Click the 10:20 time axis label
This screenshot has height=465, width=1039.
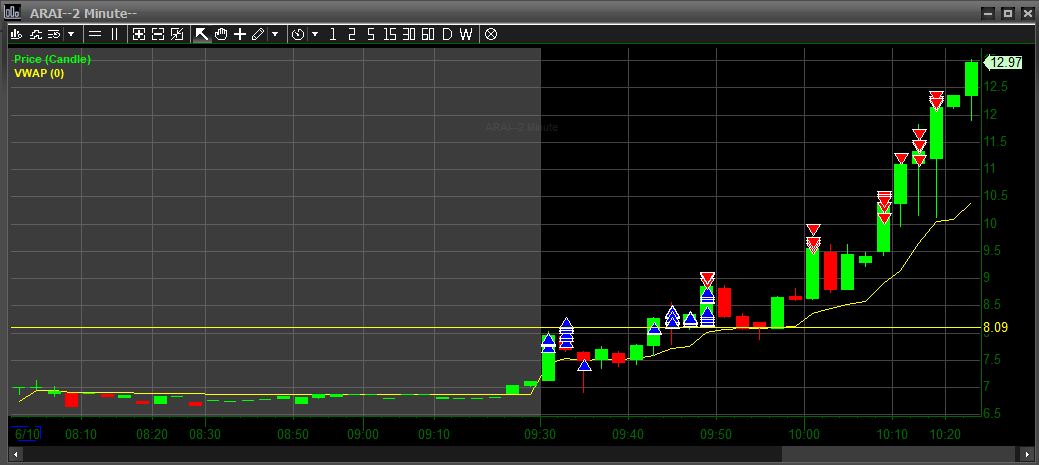946,435
